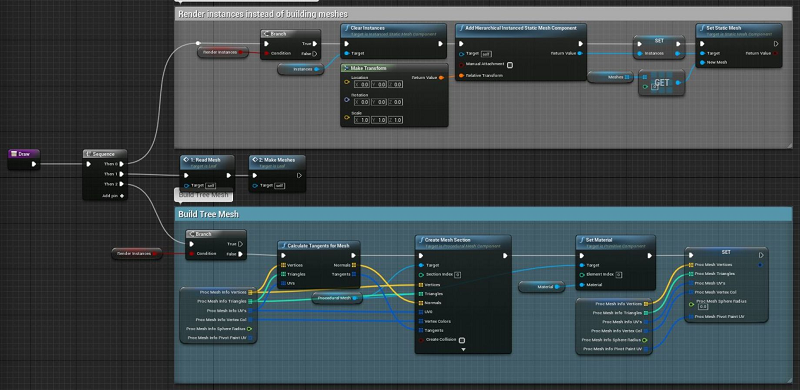
Task: Click the Calculate Tangents Normals output pin
Action: click(x=354, y=265)
